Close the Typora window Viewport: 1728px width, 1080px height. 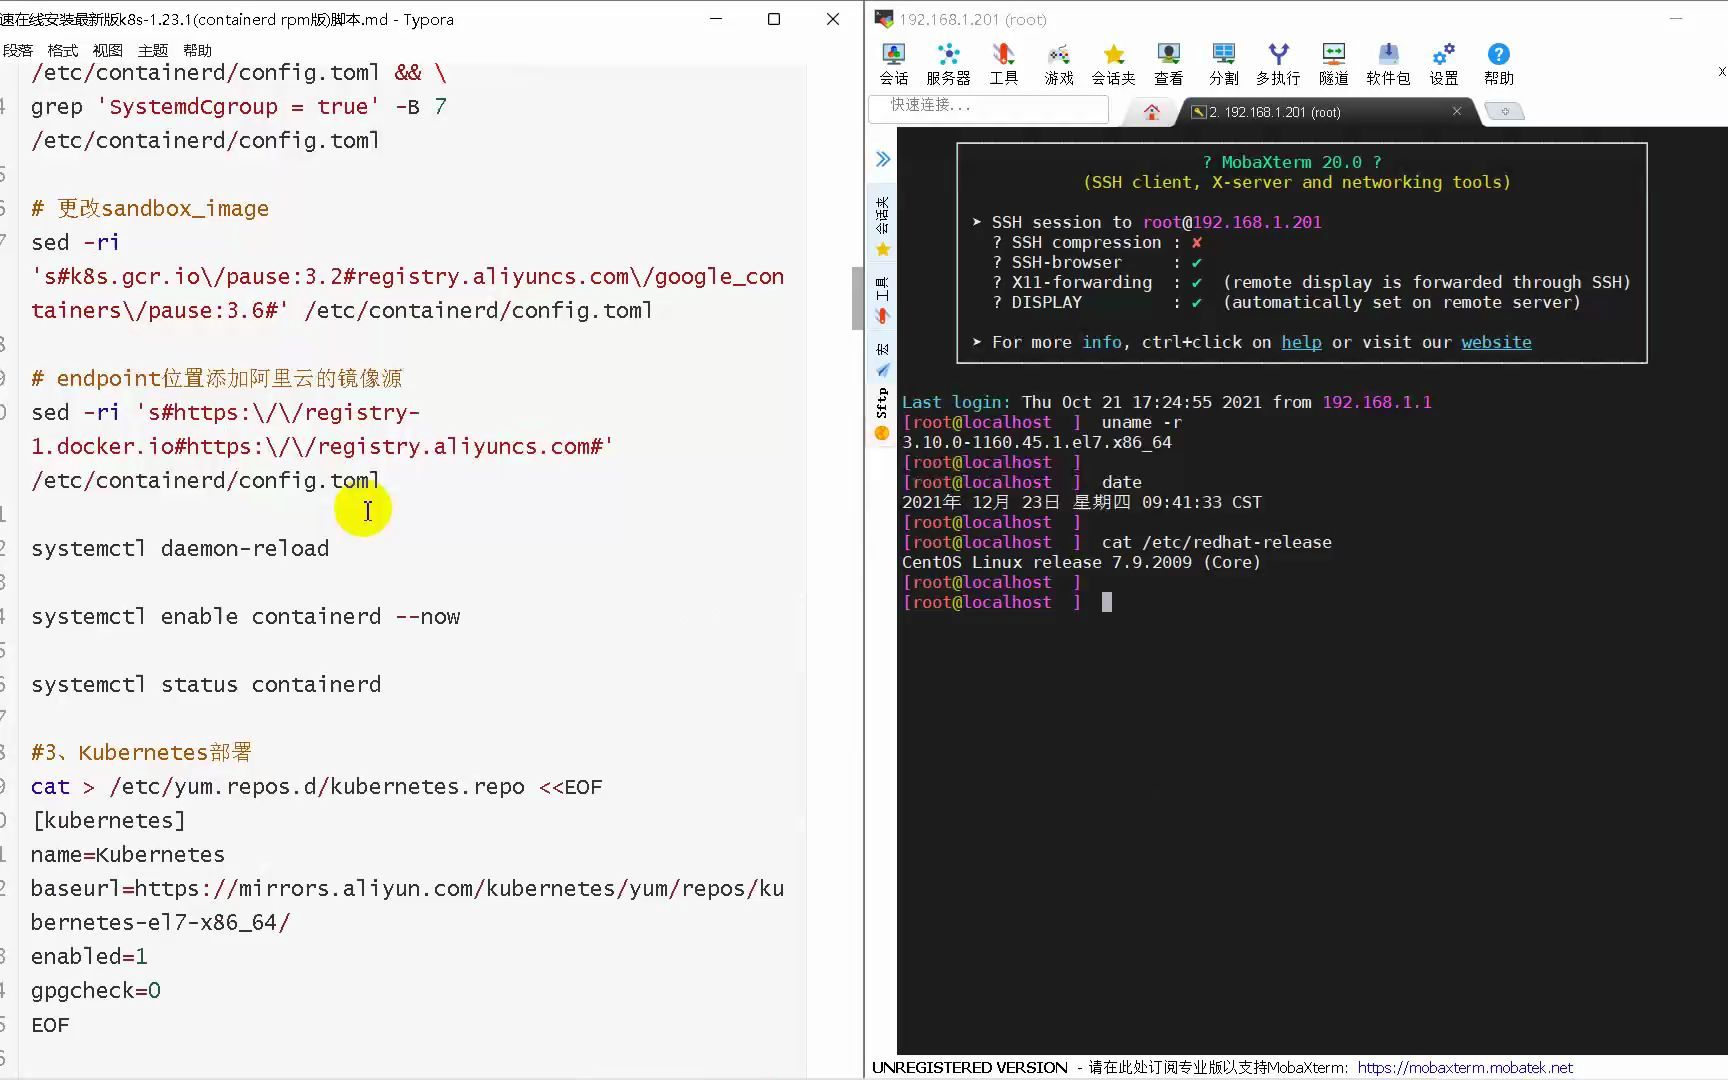[833, 19]
